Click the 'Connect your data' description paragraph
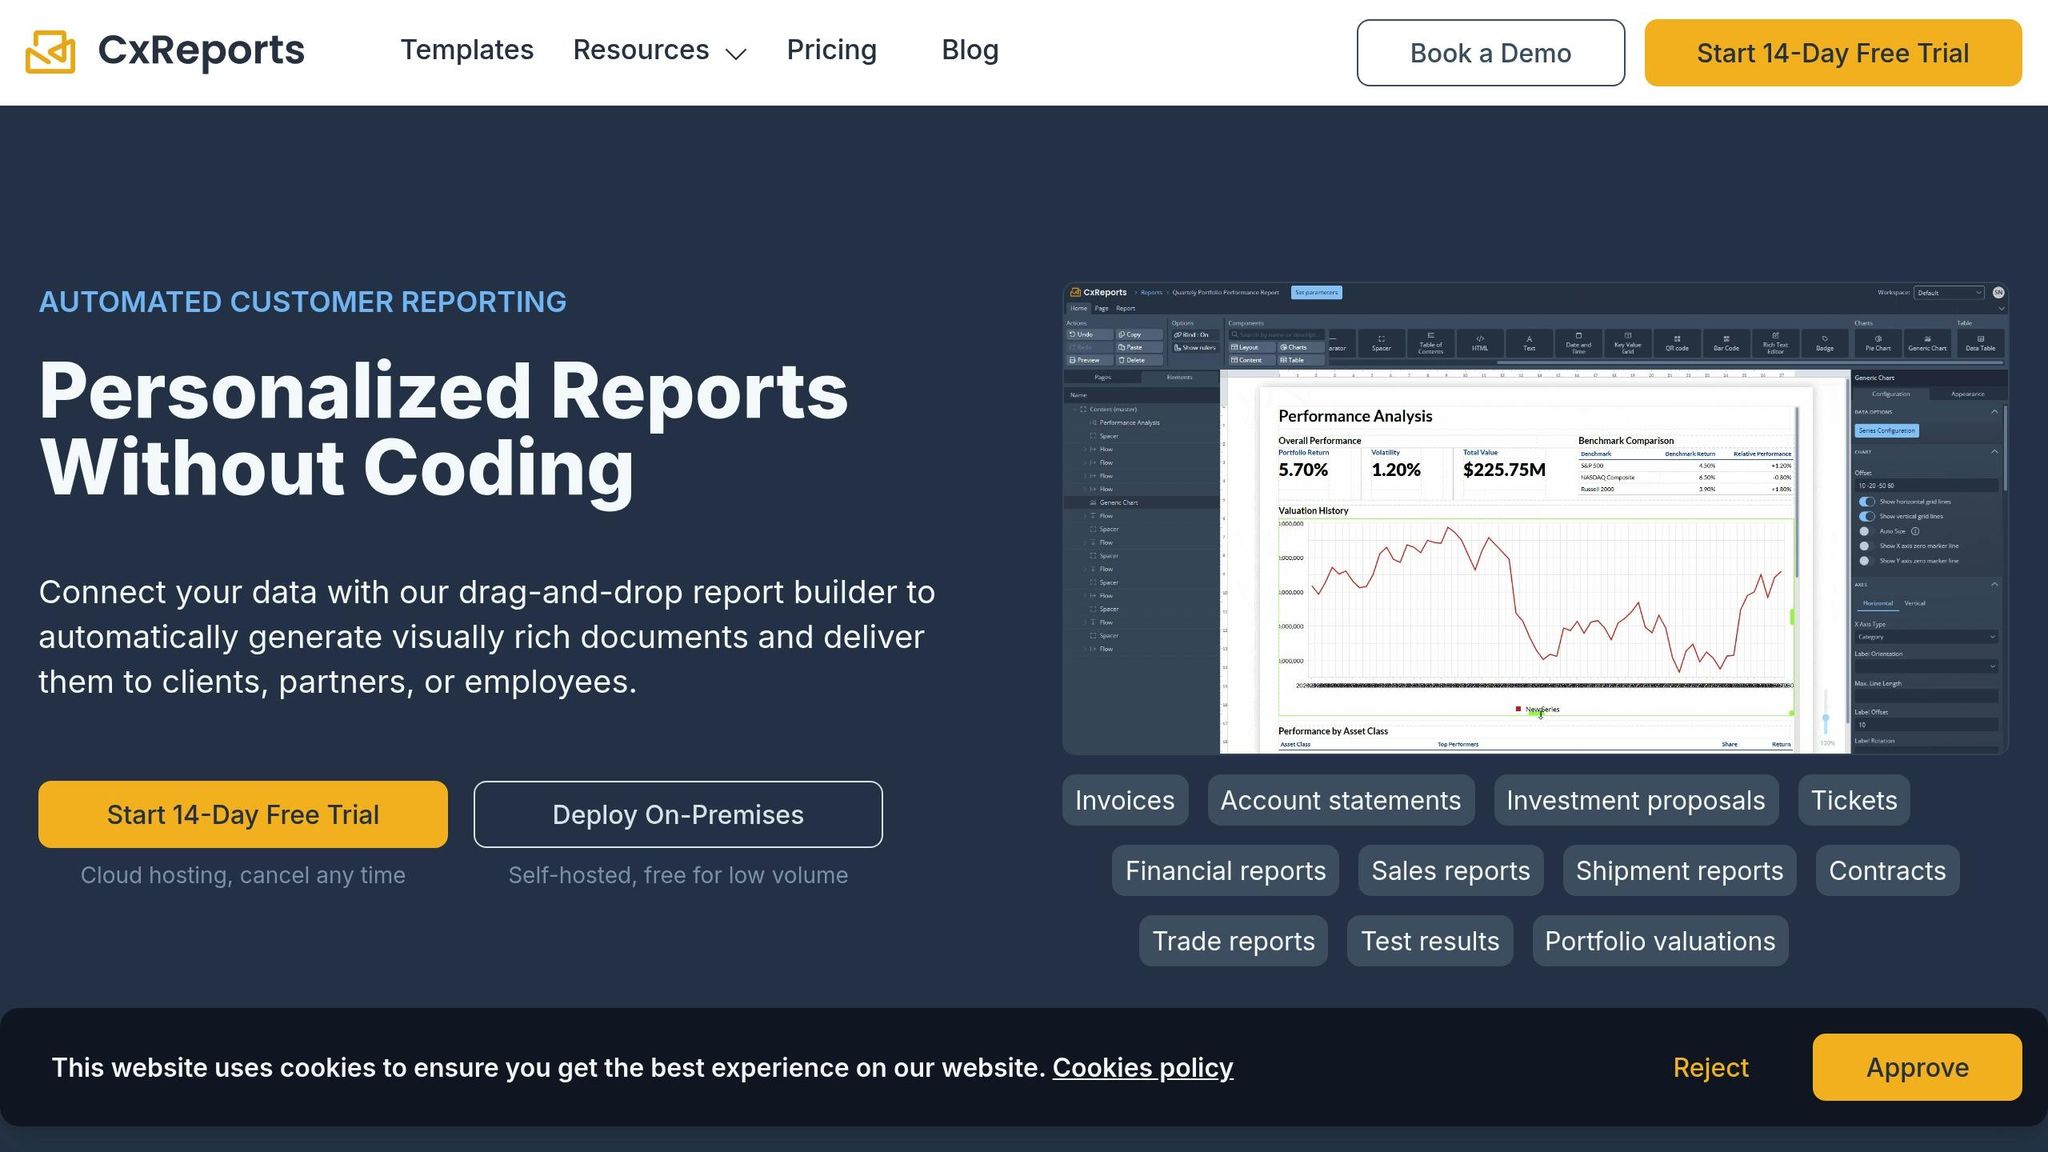The height and width of the screenshot is (1152, 2048). coord(487,637)
